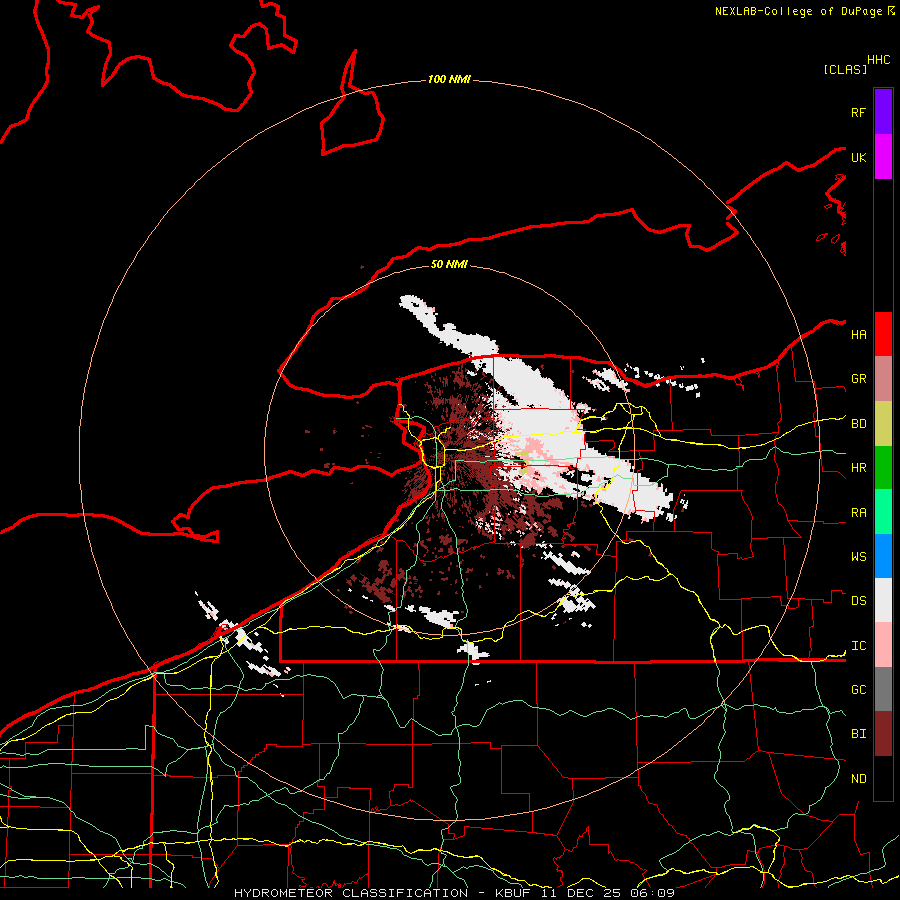Click the GR legend label
The image size is (900, 900).
858,379
